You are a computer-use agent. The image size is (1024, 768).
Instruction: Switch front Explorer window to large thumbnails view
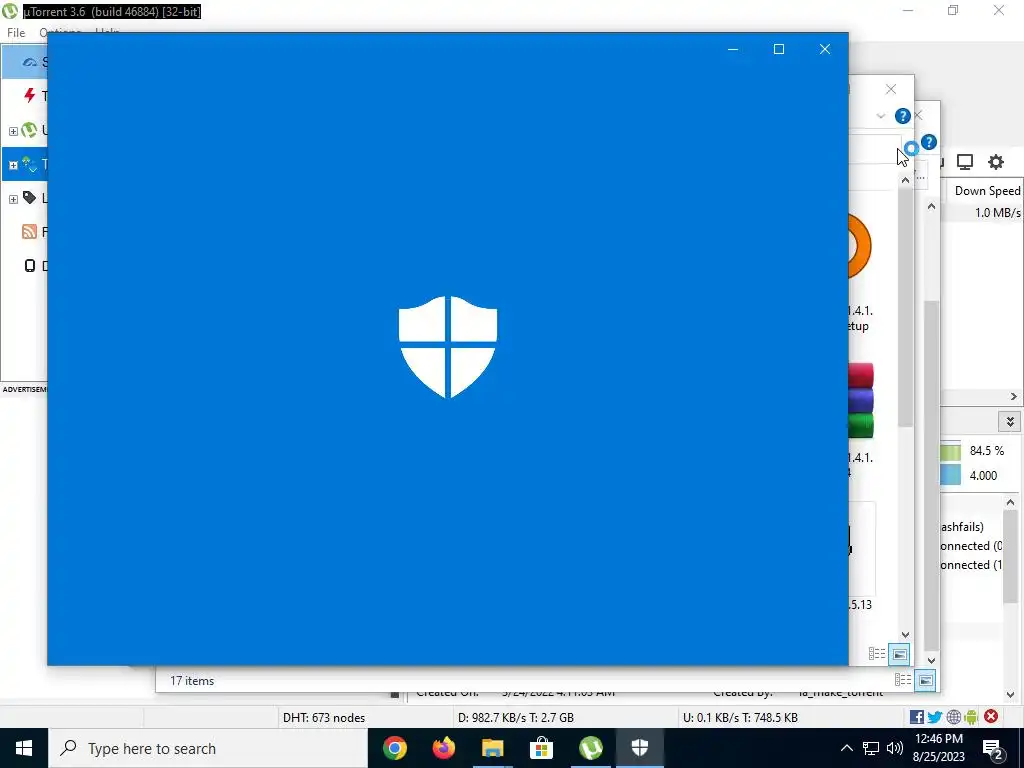coord(899,654)
